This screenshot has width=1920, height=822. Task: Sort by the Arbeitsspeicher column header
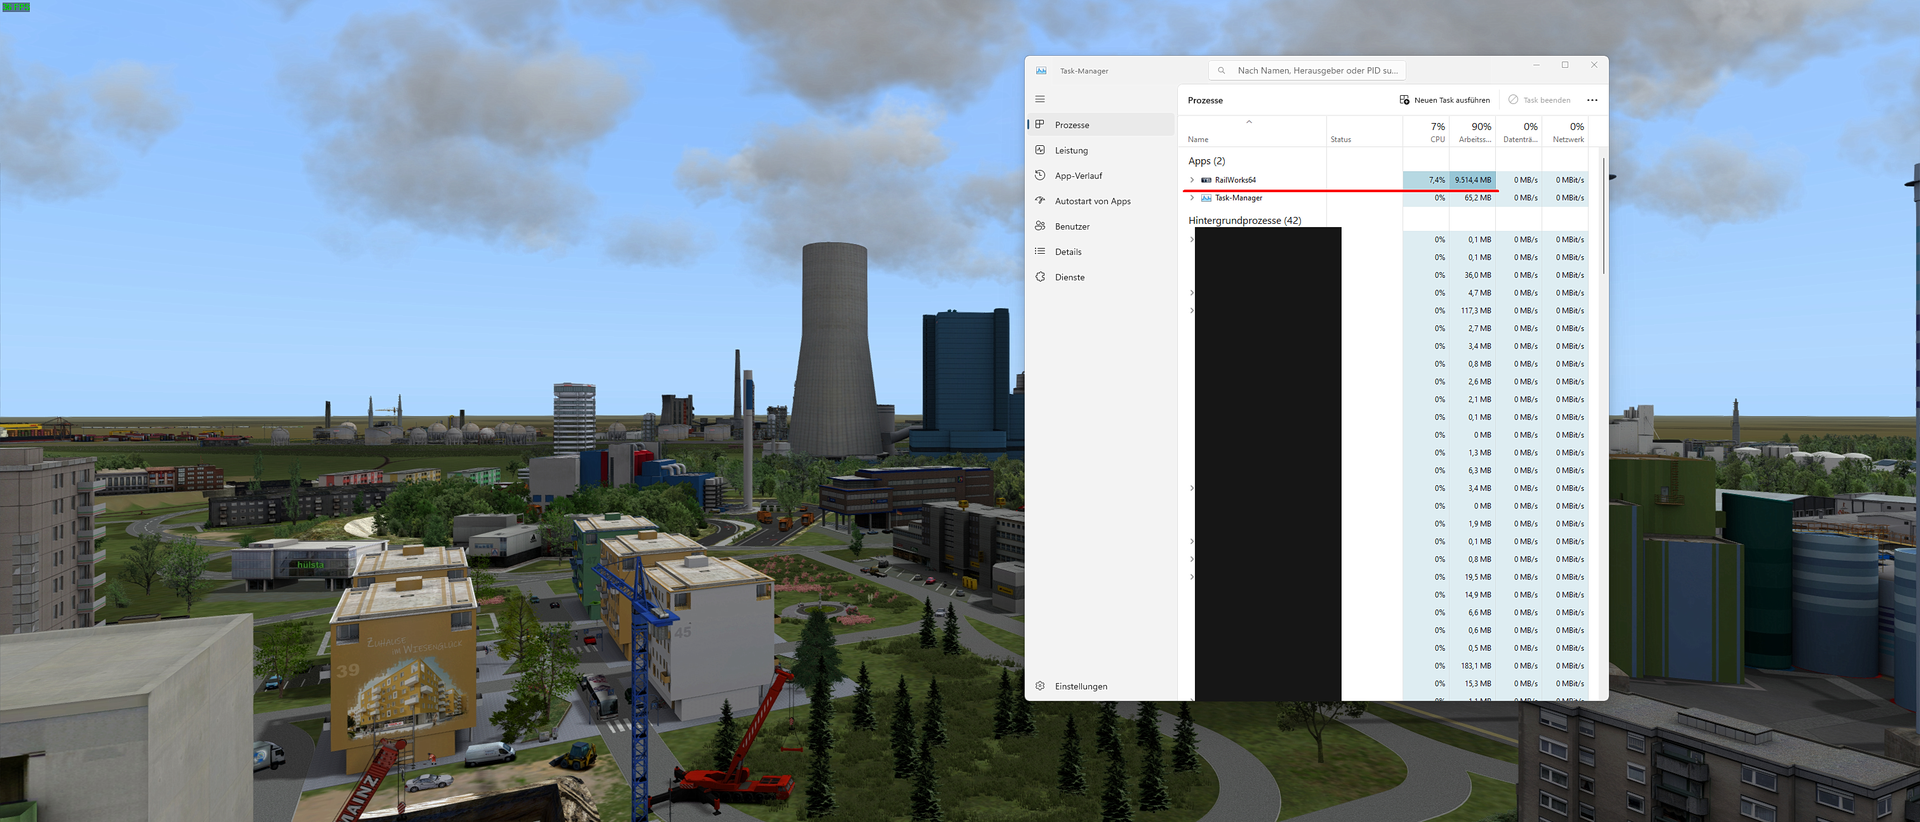click(x=1473, y=132)
